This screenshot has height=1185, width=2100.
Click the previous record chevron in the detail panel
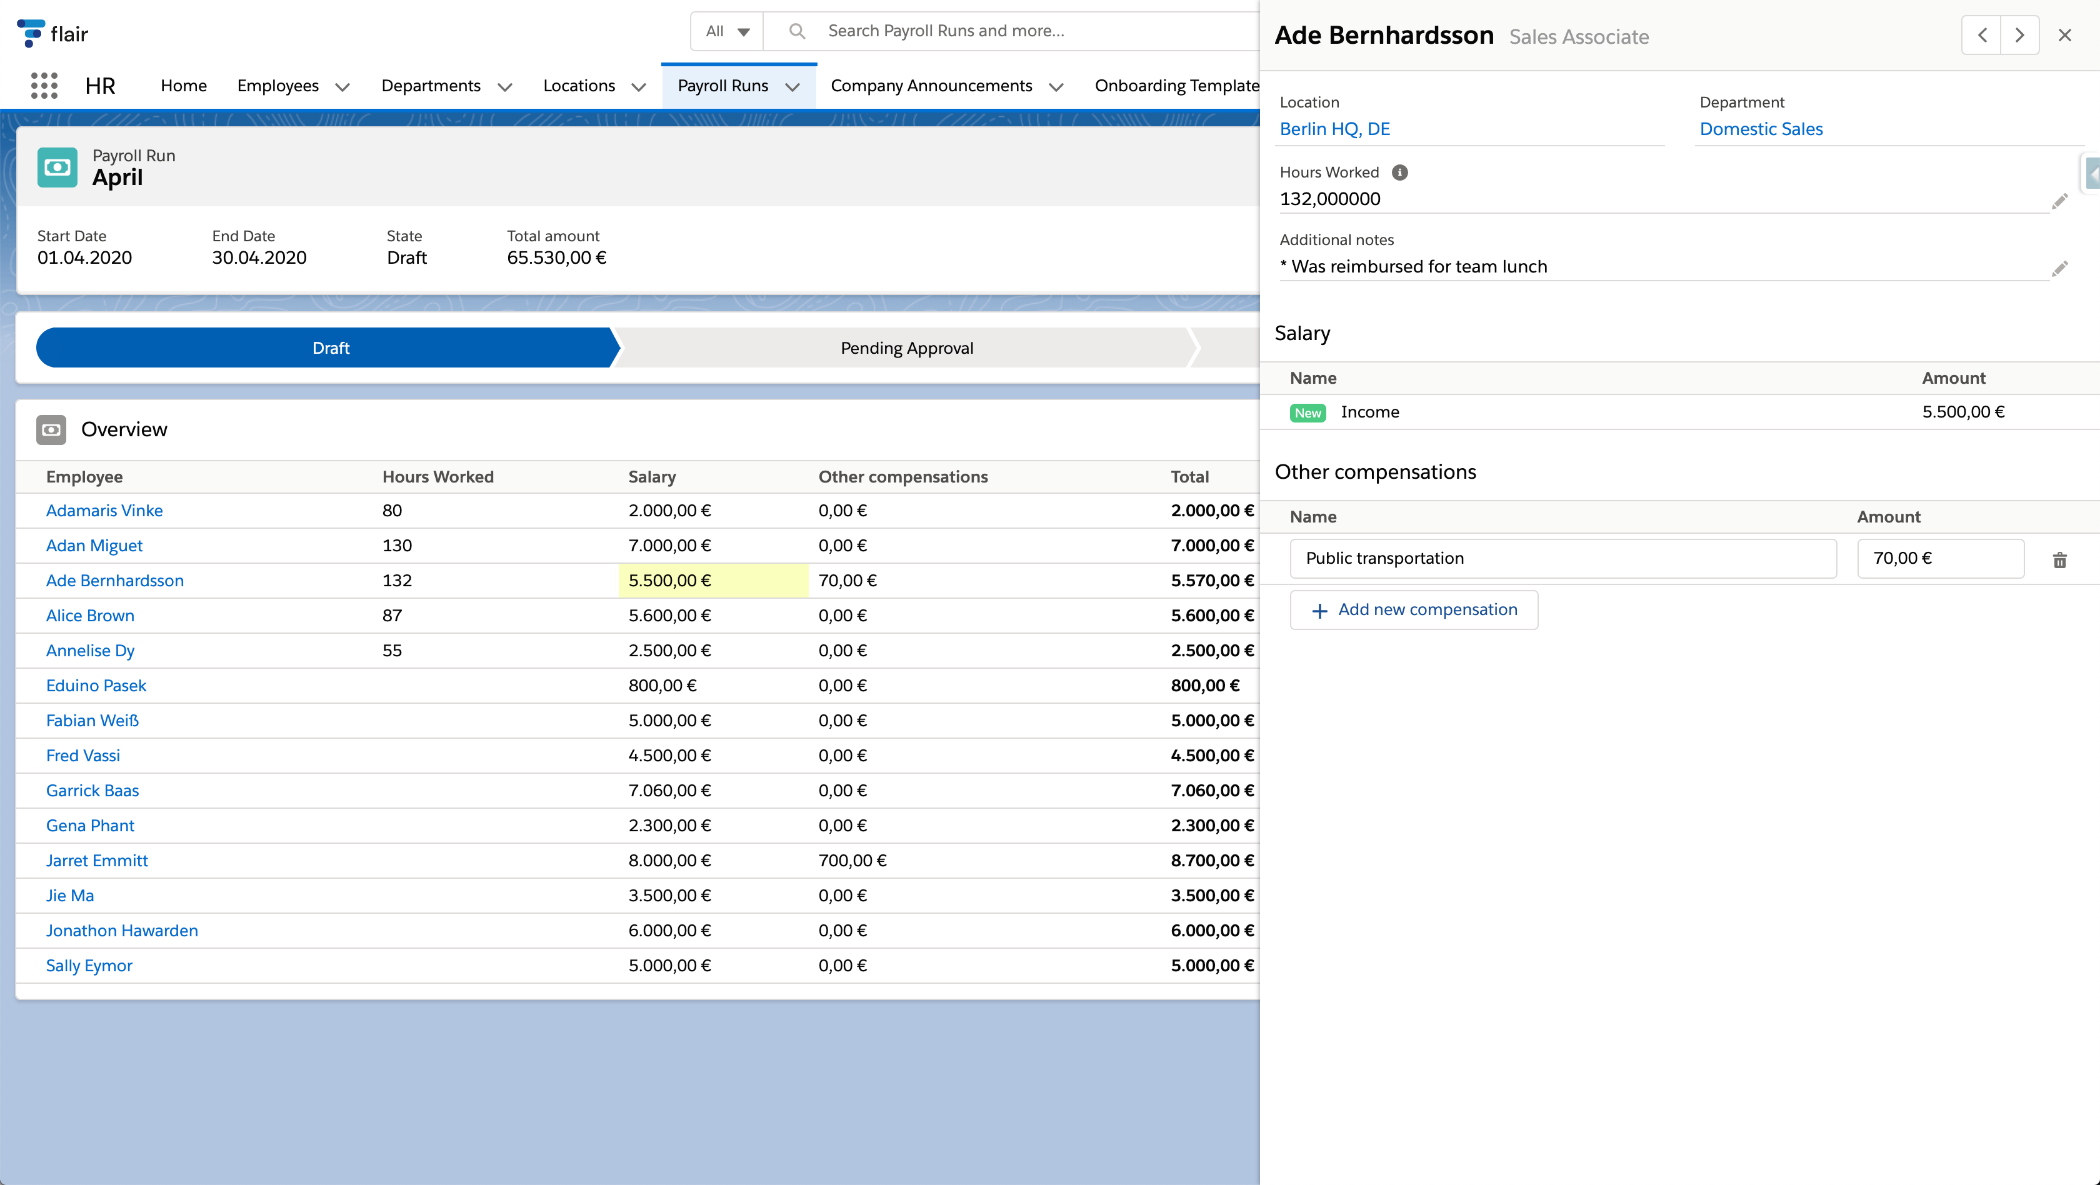1981,34
